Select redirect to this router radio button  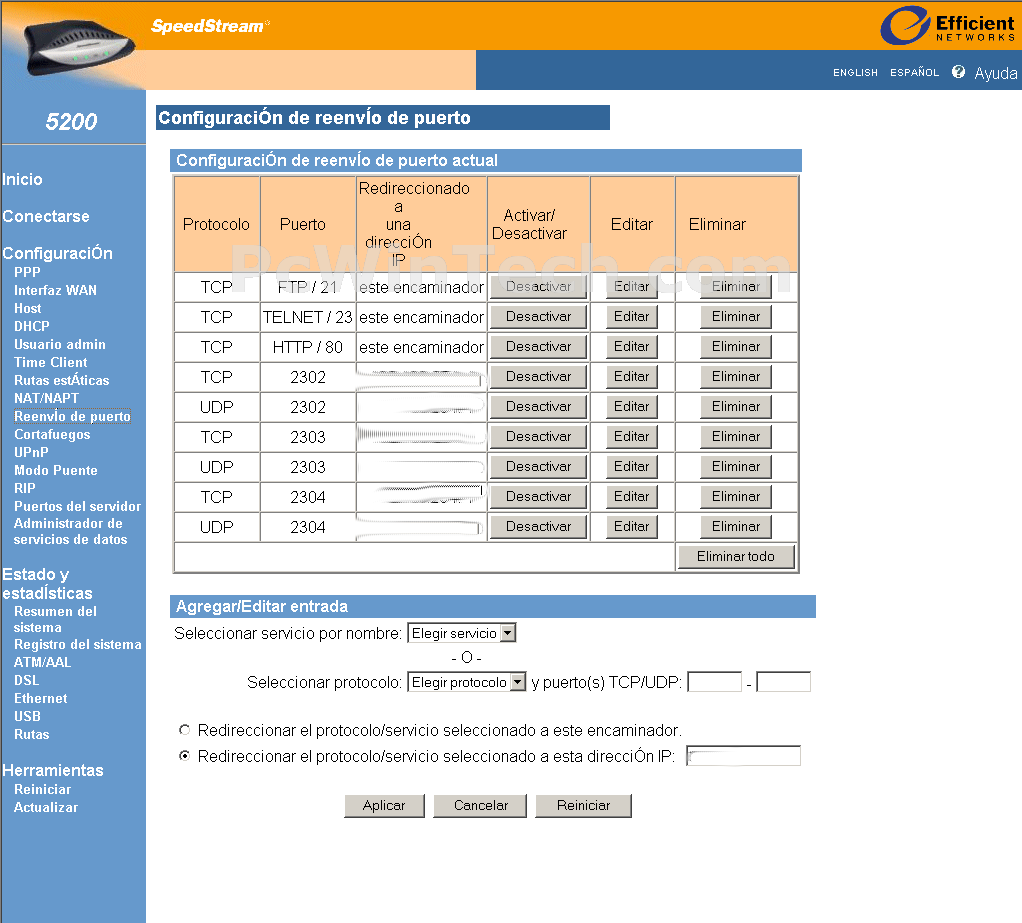pyautogui.click(x=184, y=729)
